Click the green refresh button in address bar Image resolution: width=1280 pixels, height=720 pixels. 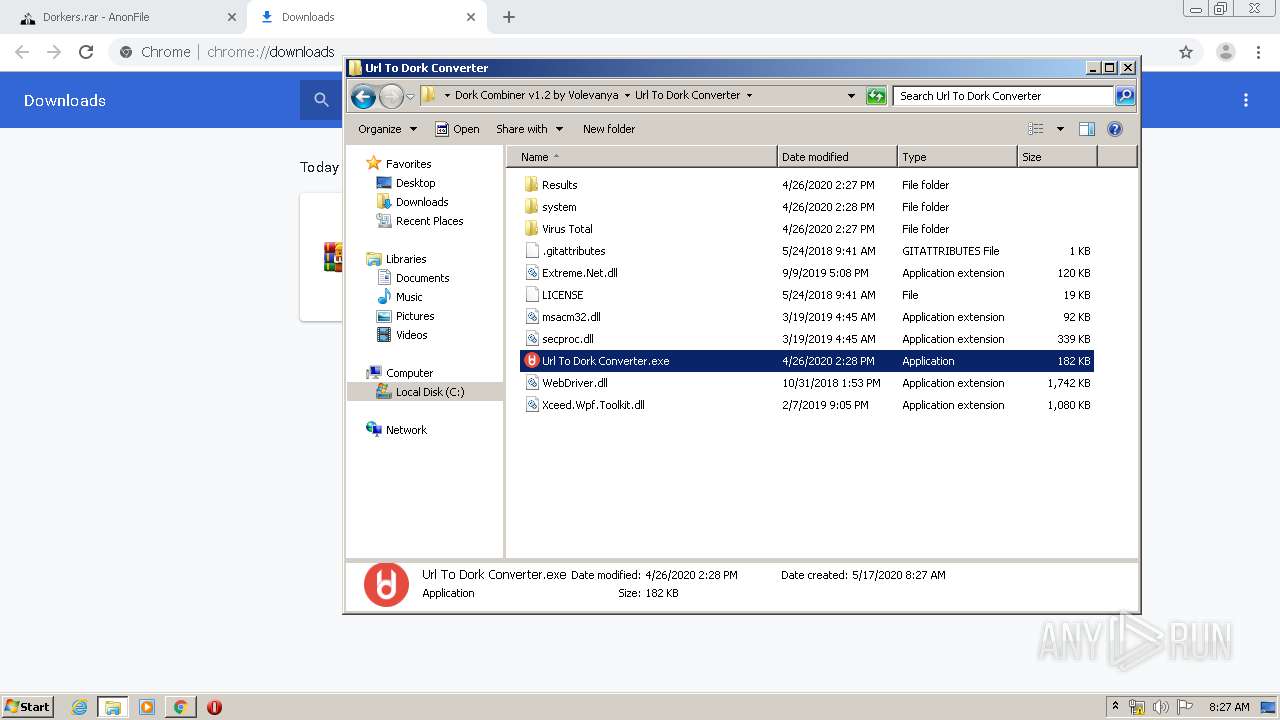[x=876, y=96]
